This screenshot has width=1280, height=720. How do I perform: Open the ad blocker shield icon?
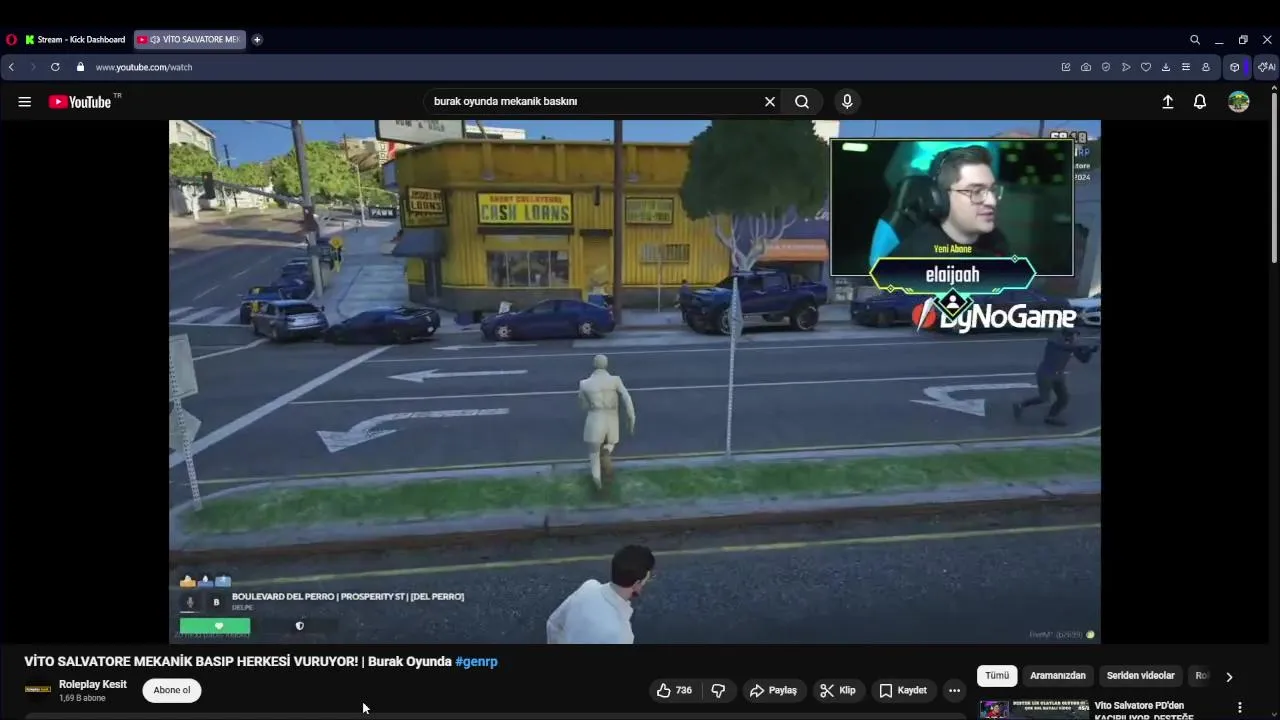point(1106,67)
